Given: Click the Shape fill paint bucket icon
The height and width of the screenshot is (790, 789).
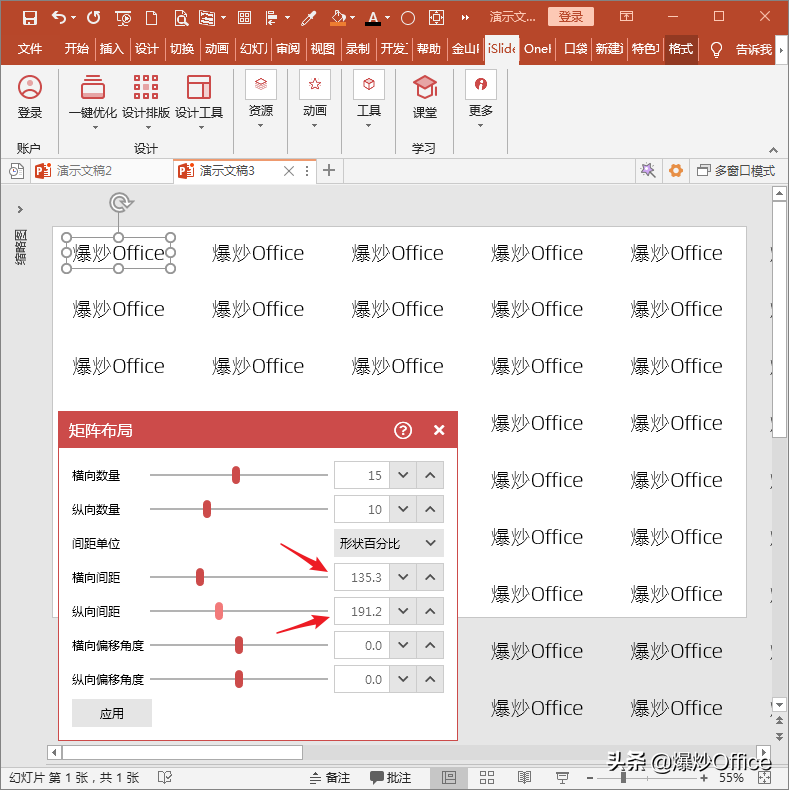Looking at the screenshot, I should pos(338,18).
